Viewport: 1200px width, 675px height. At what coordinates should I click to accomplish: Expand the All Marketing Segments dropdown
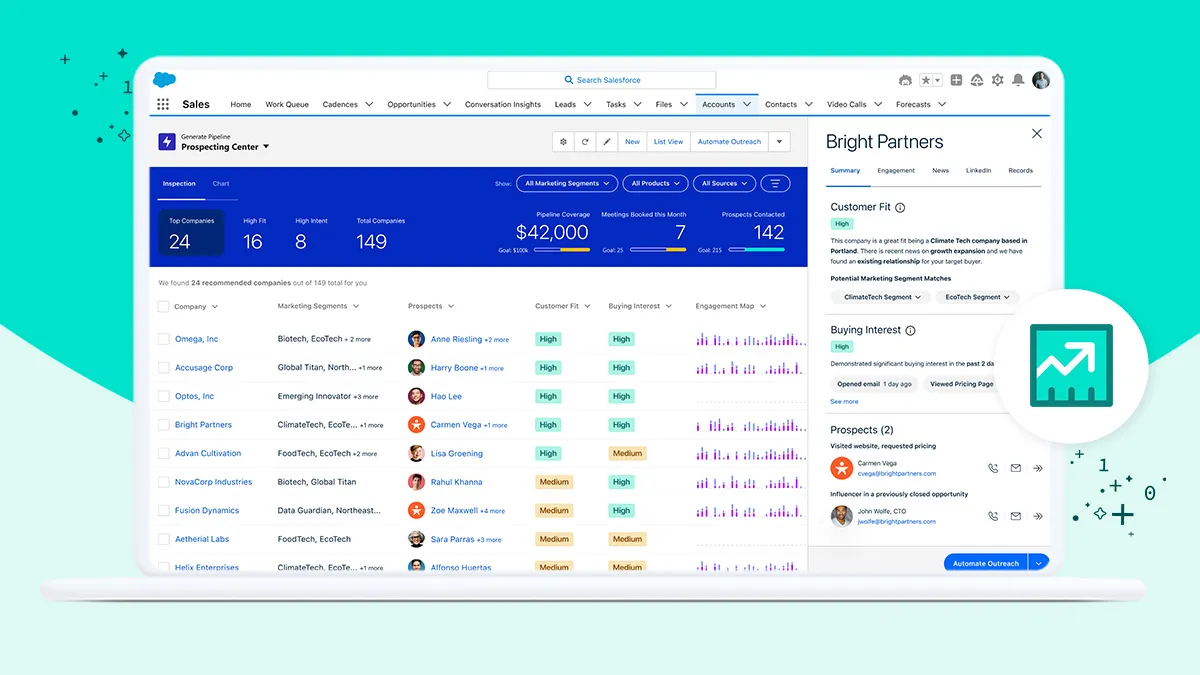[566, 183]
